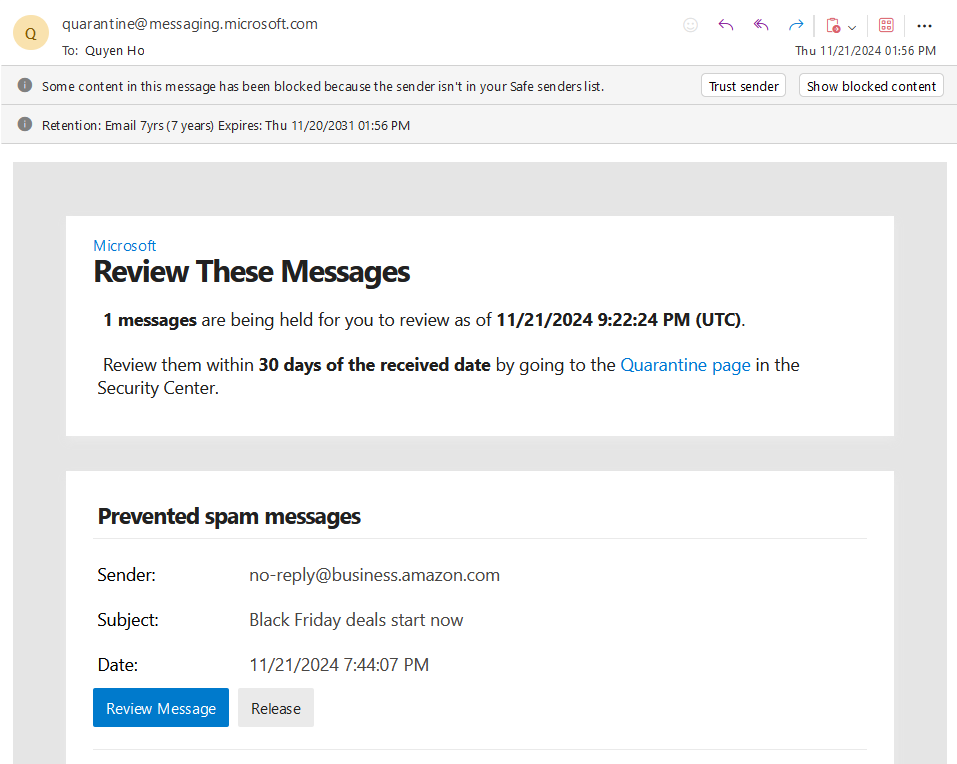Click the Review These Messages heading
This screenshot has width=957, height=764.
(251, 272)
